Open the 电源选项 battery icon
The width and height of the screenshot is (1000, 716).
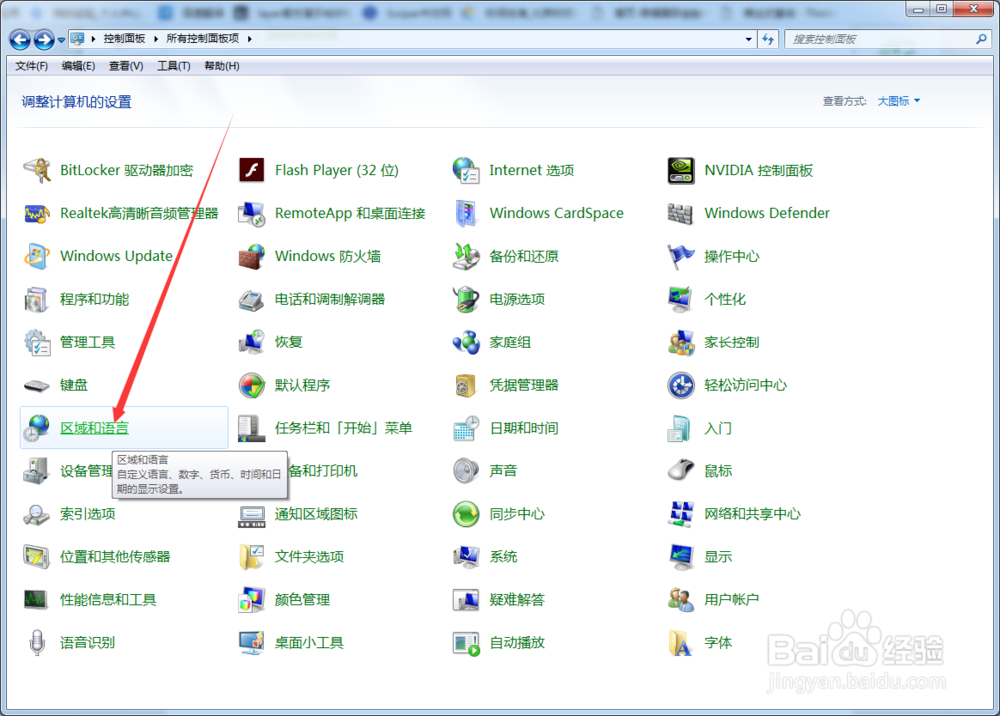(466, 299)
